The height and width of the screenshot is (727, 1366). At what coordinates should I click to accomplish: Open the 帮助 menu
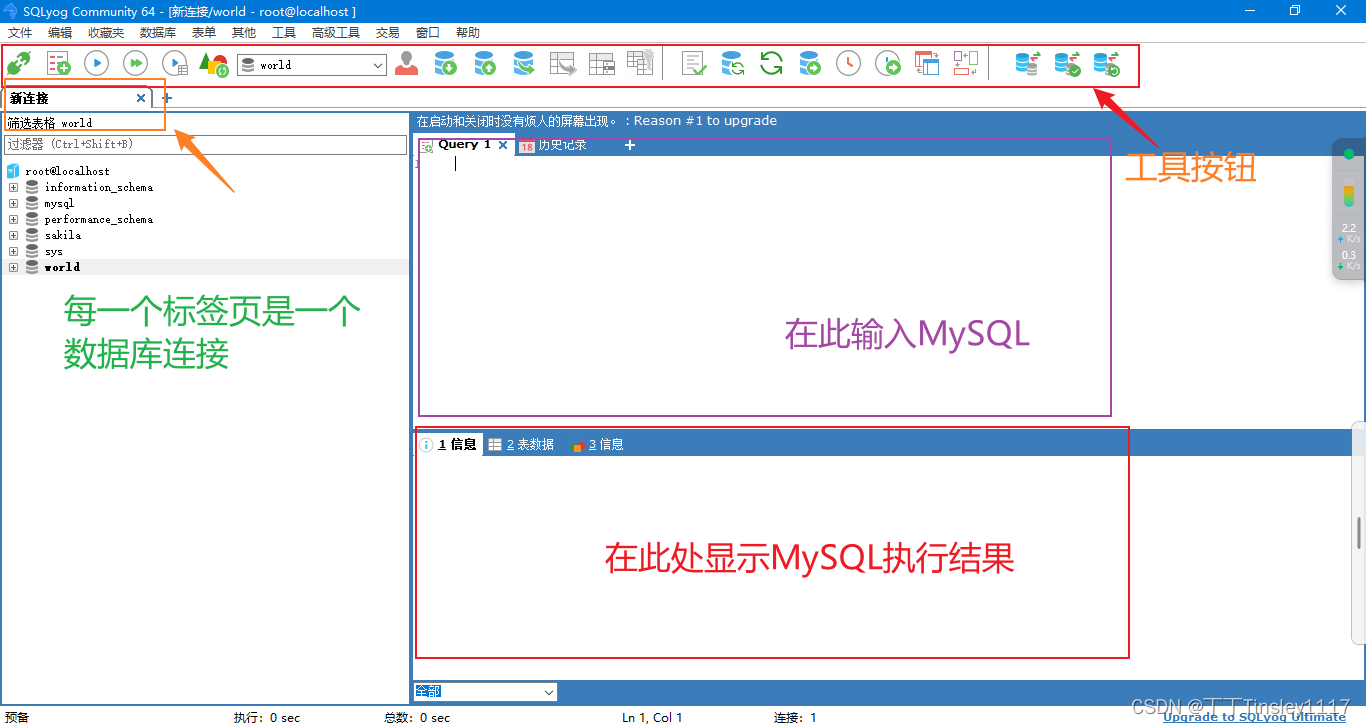pos(468,33)
